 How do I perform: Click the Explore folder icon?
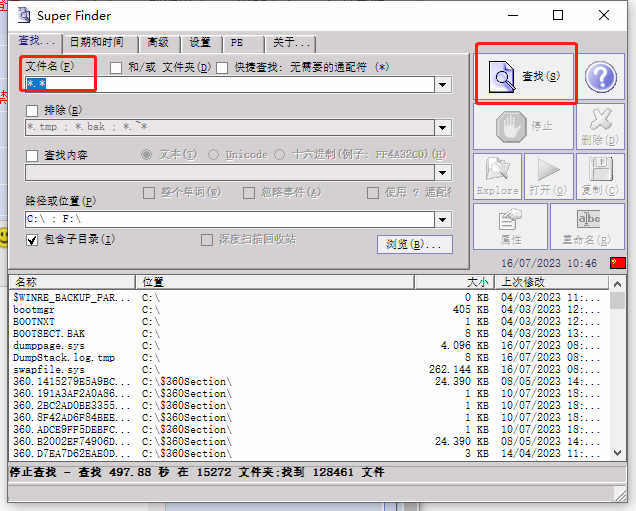[x=497, y=176]
